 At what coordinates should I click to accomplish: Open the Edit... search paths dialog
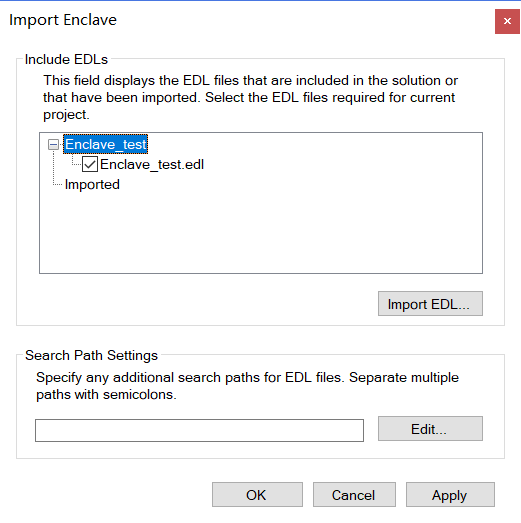[430, 429]
